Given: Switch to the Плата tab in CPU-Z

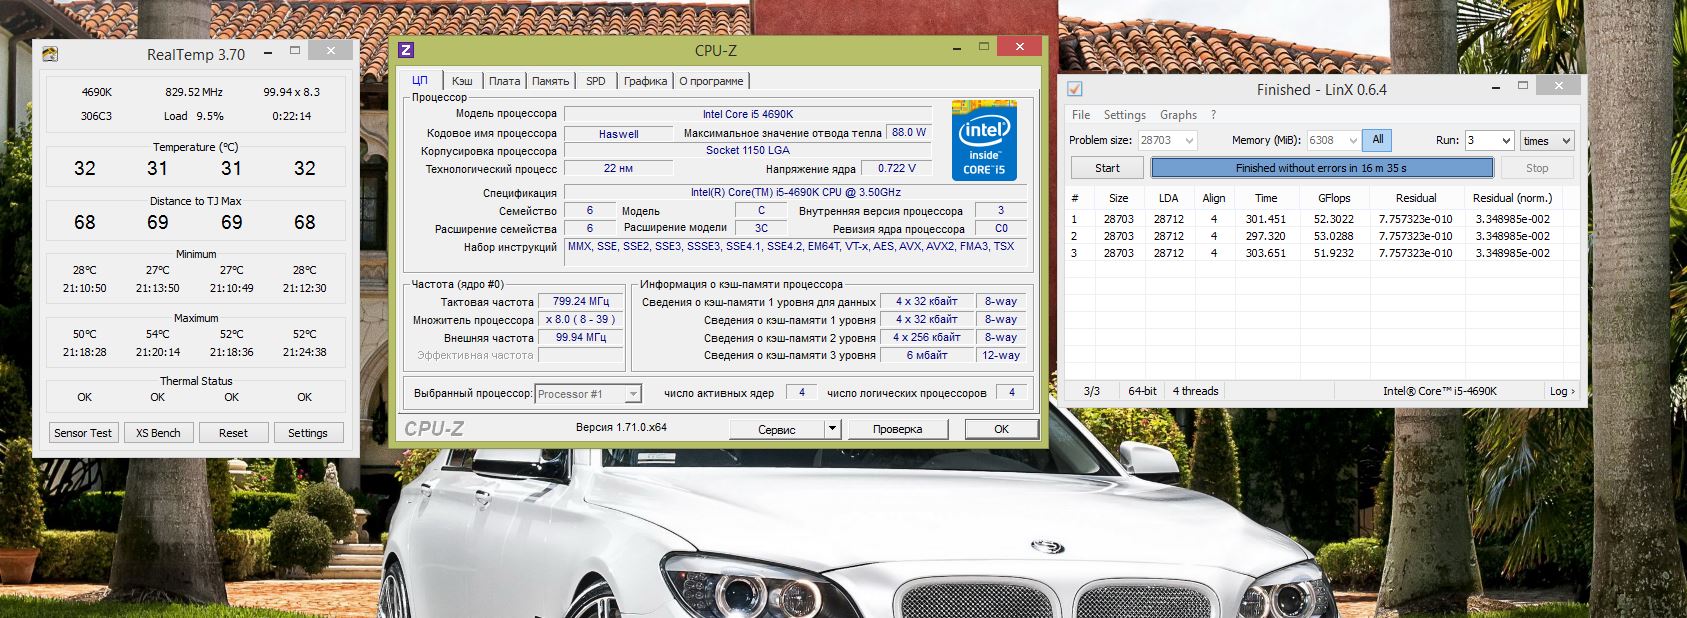Looking at the screenshot, I should tap(504, 81).
